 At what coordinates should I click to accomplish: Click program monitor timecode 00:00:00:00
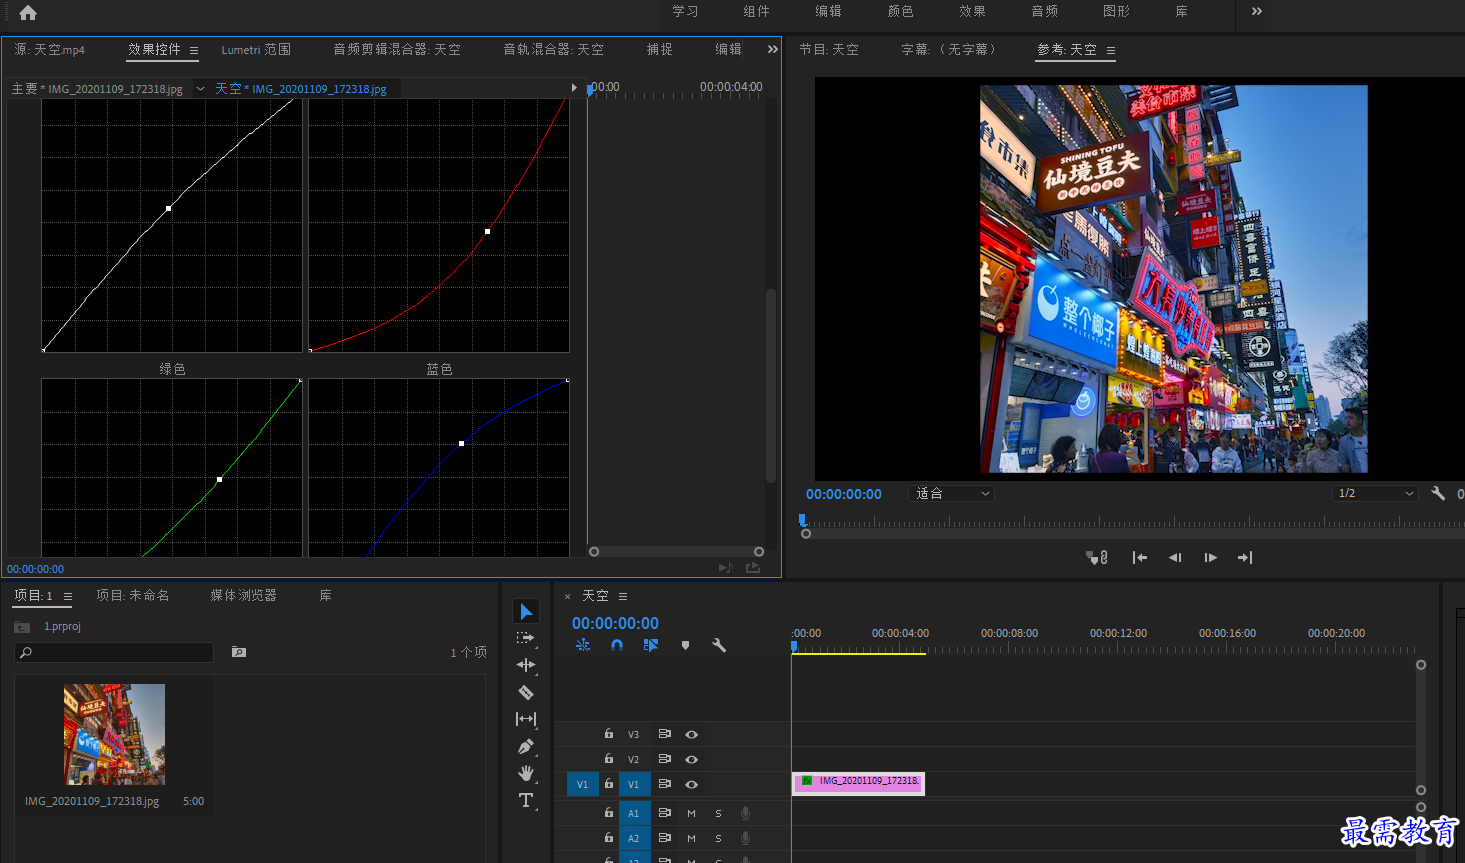pos(844,494)
